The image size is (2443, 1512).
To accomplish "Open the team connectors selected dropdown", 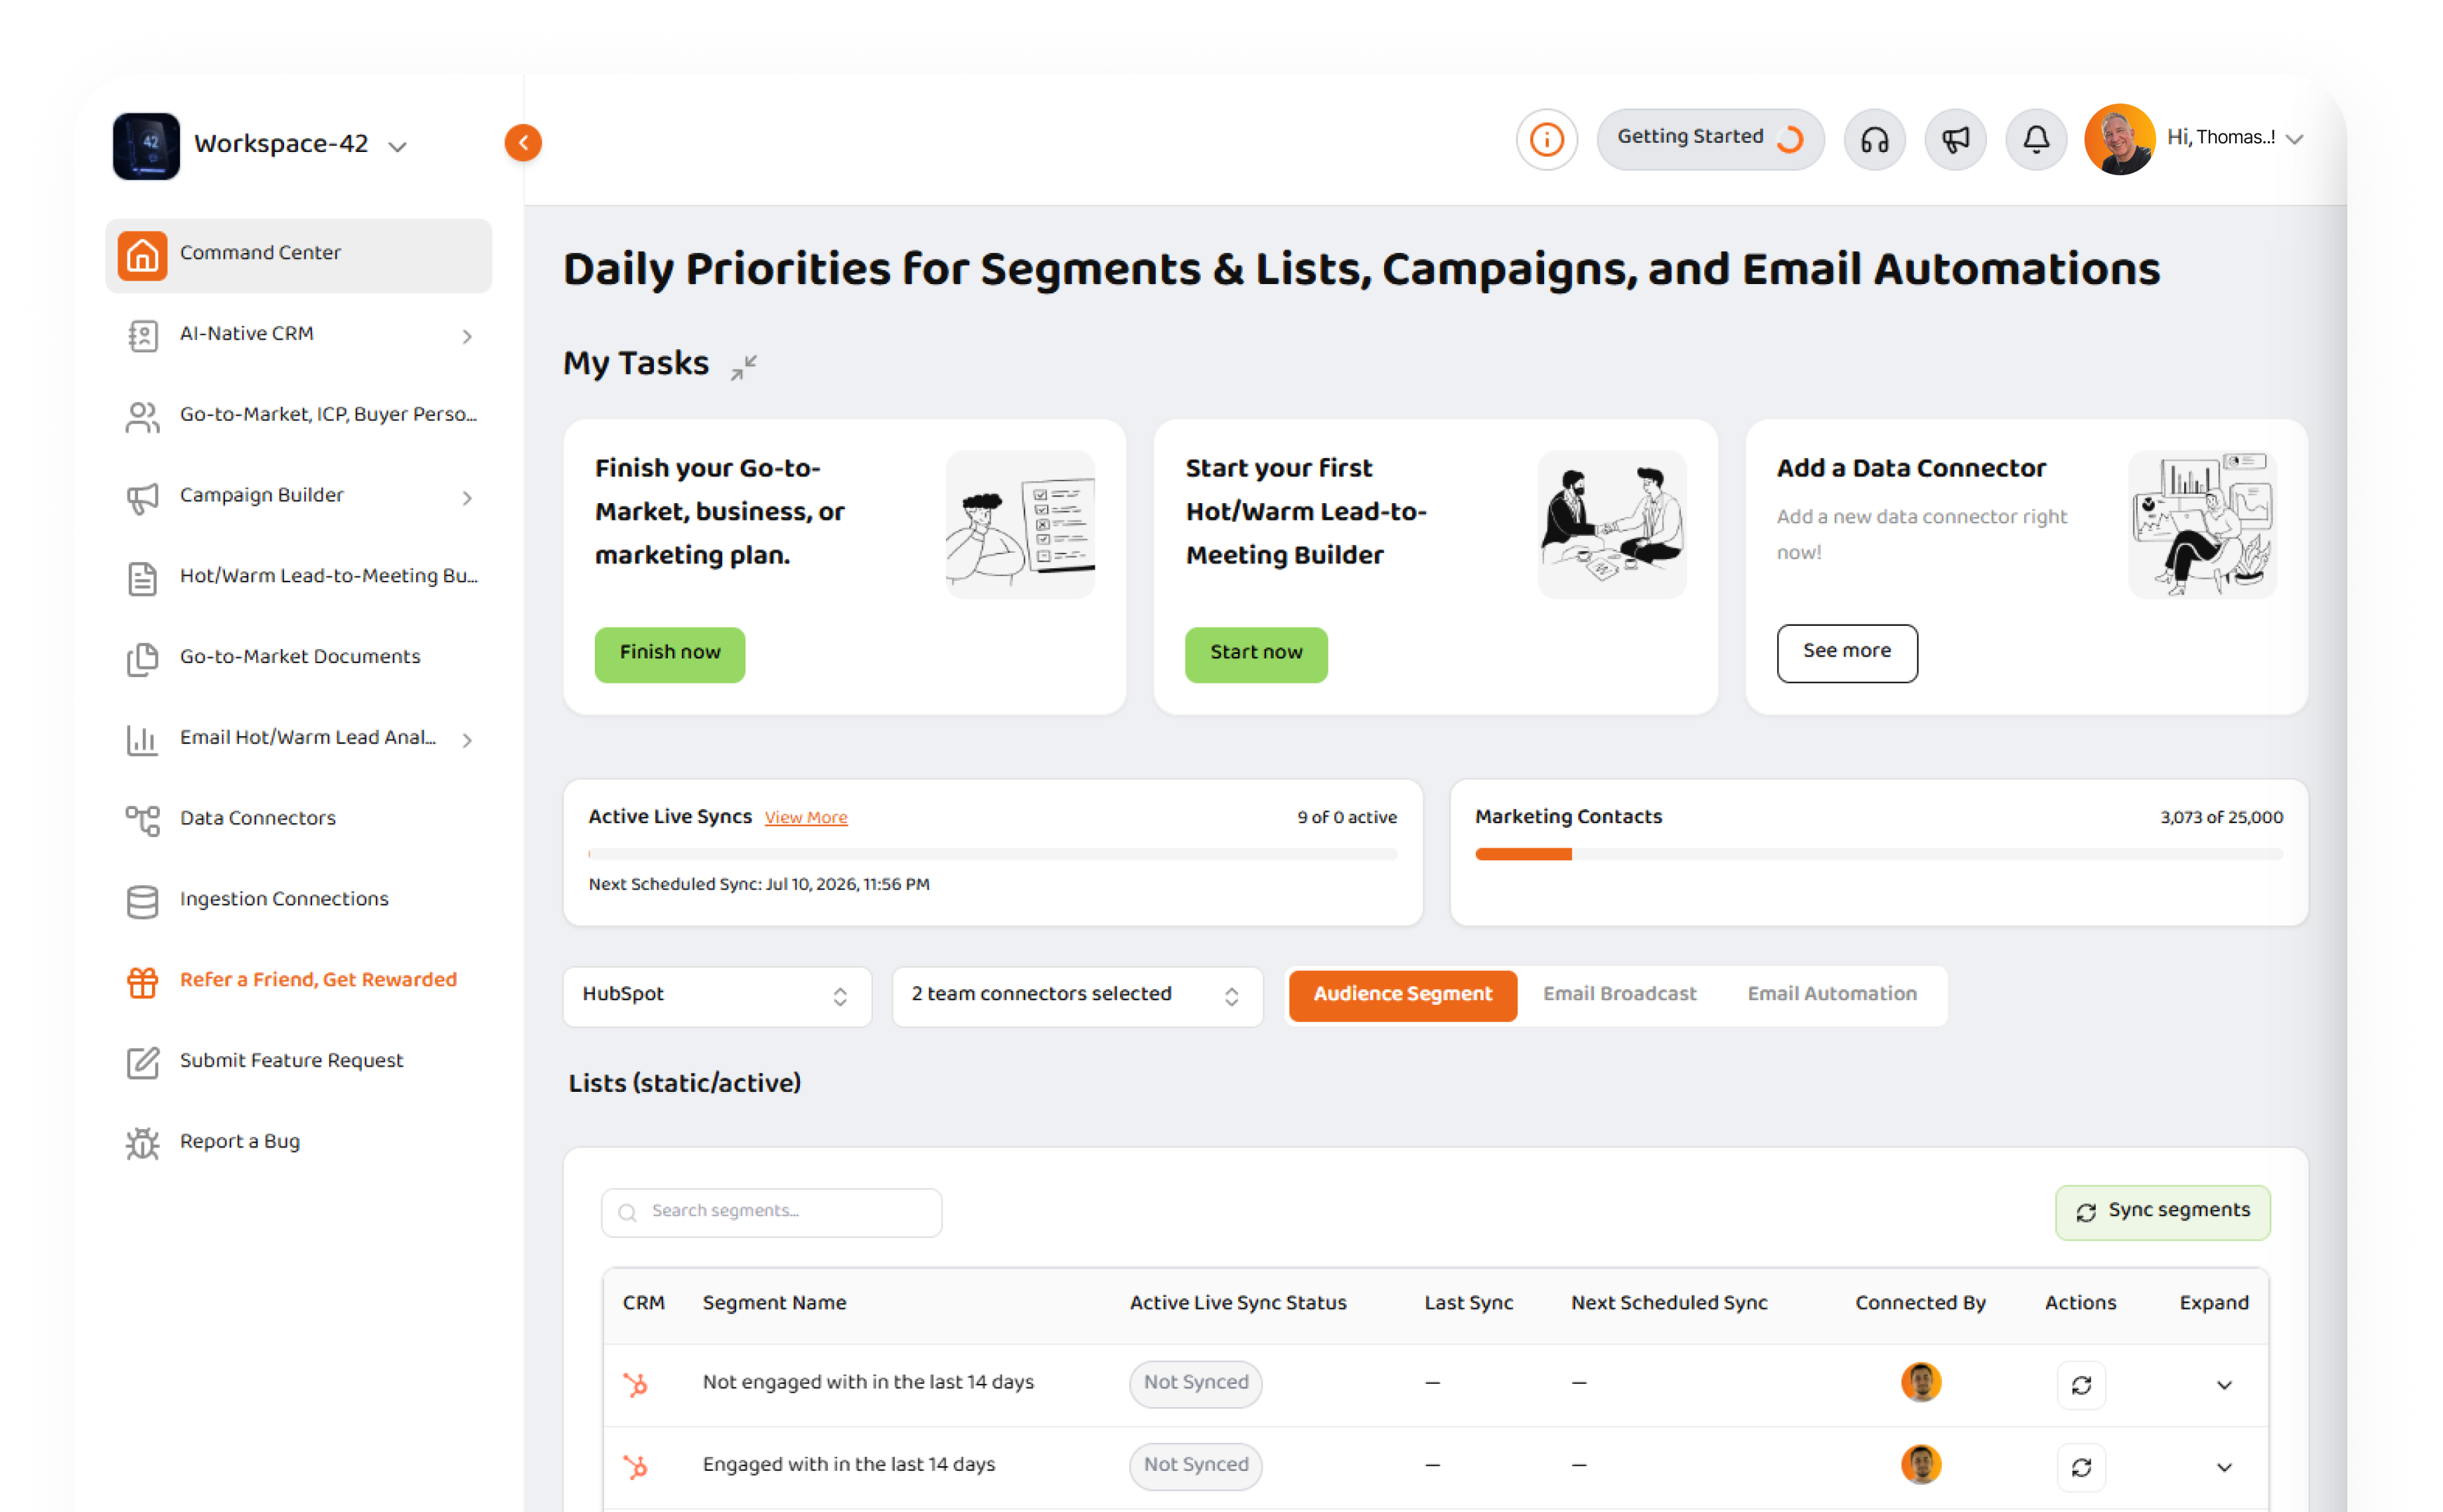I will coord(1077,995).
